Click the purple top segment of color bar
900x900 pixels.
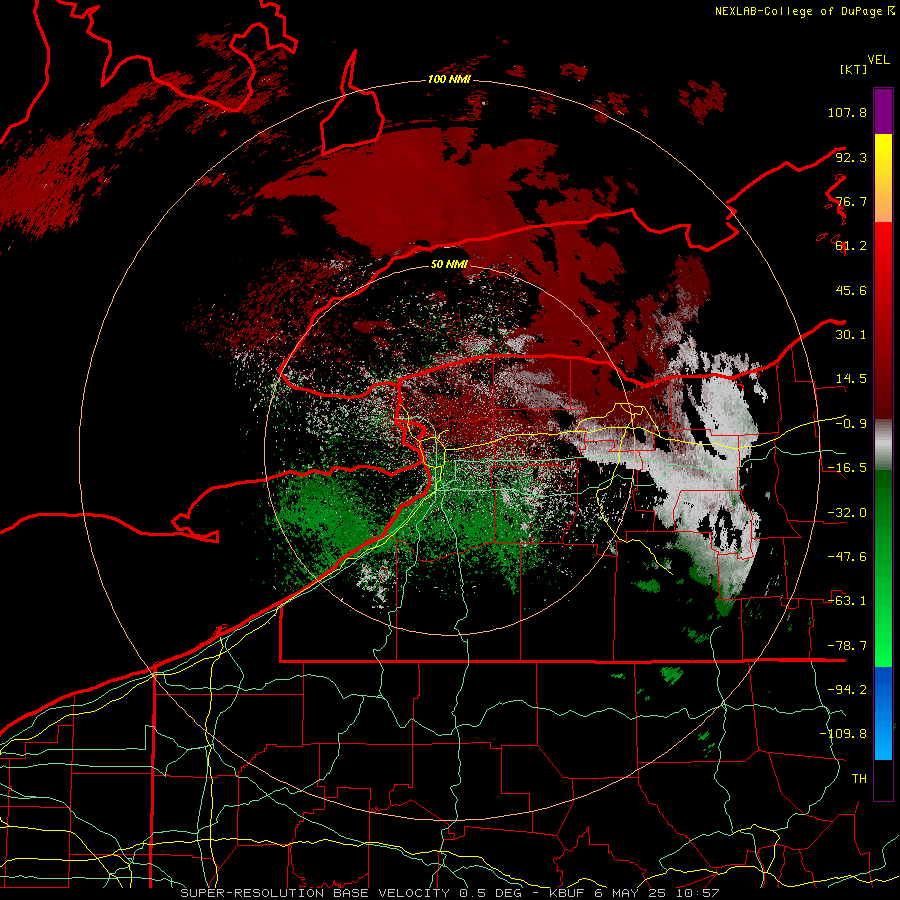tap(883, 111)
